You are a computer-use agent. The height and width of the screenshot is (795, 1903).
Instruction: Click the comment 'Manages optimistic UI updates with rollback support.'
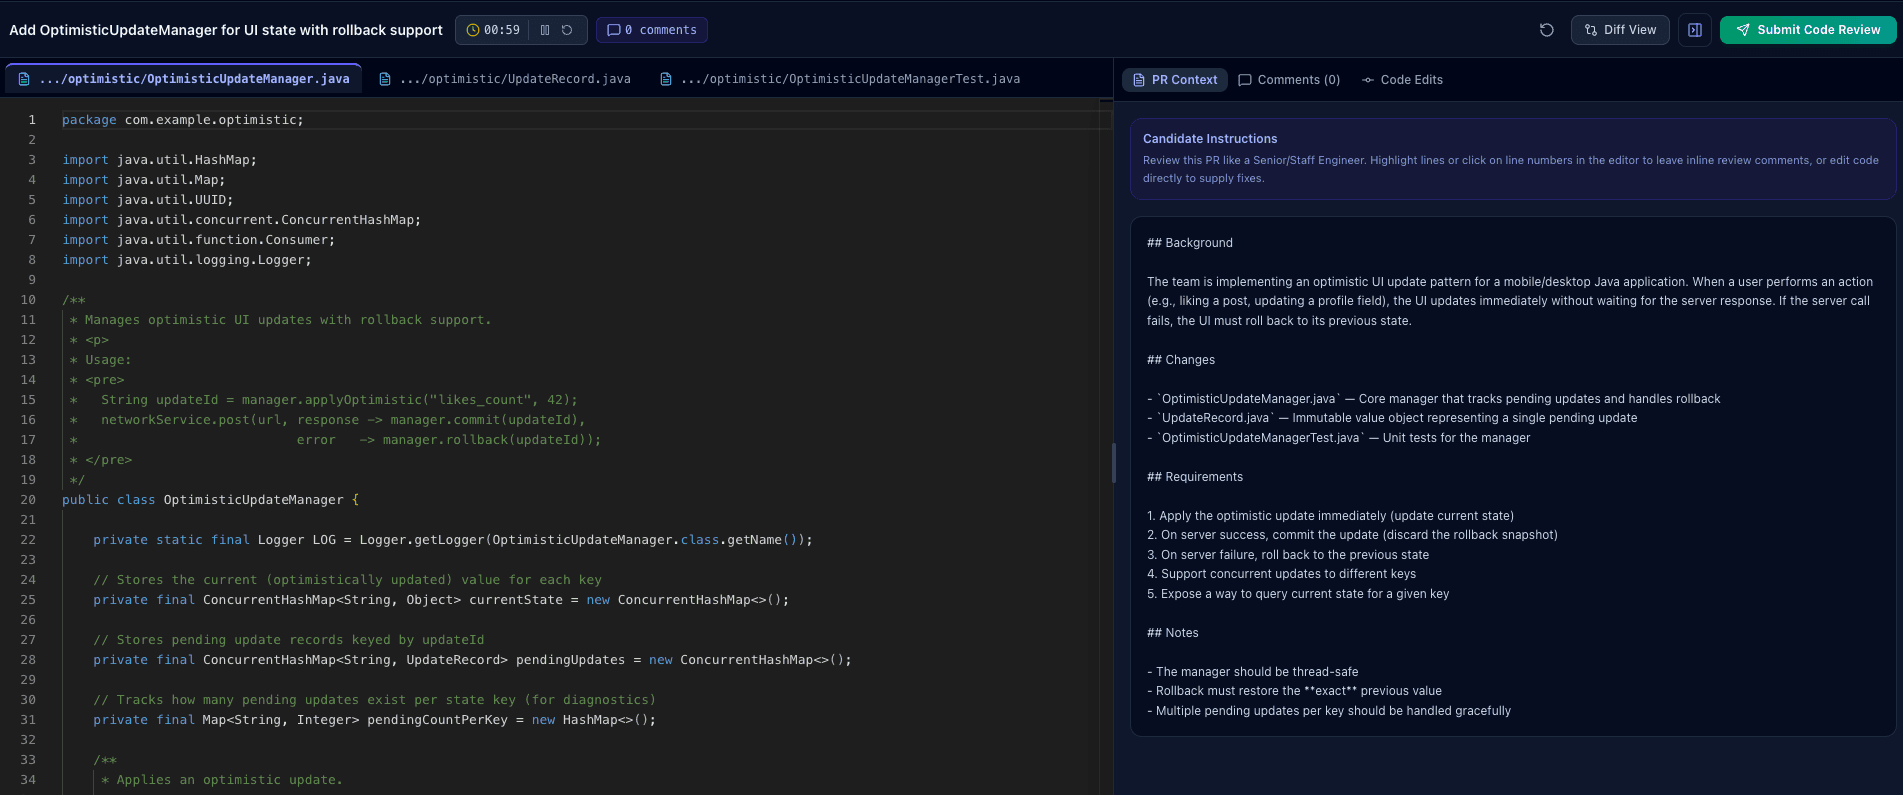pos(288,320)
